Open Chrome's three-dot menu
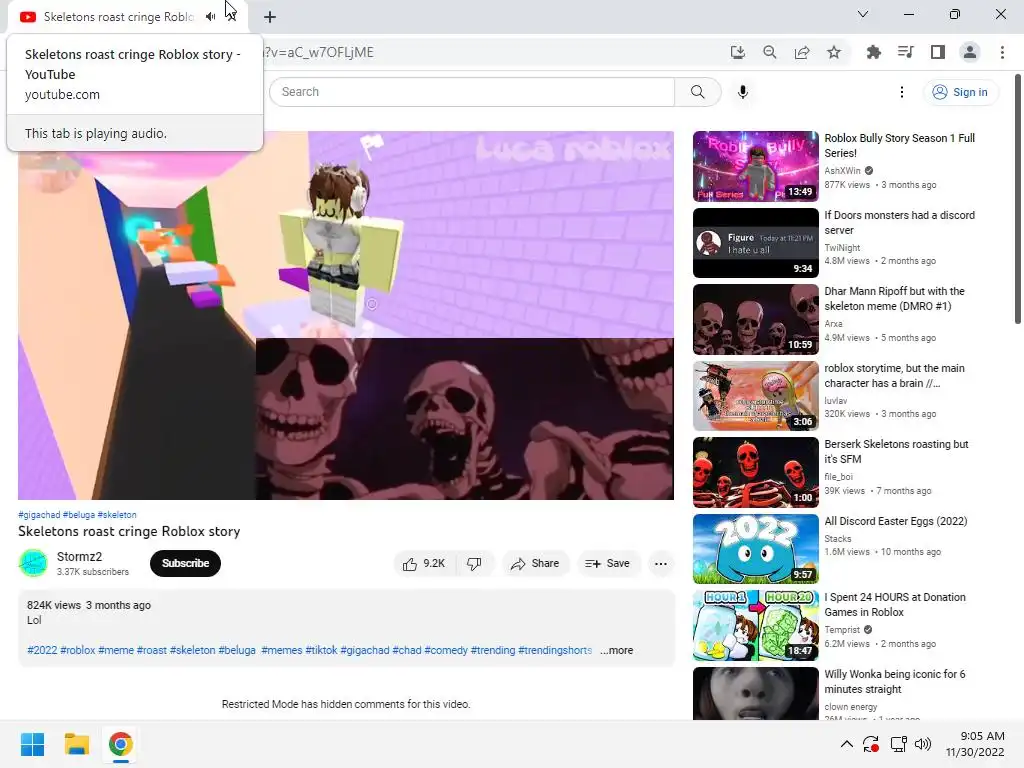The image size is (1024, 768). coord(1002,52)
